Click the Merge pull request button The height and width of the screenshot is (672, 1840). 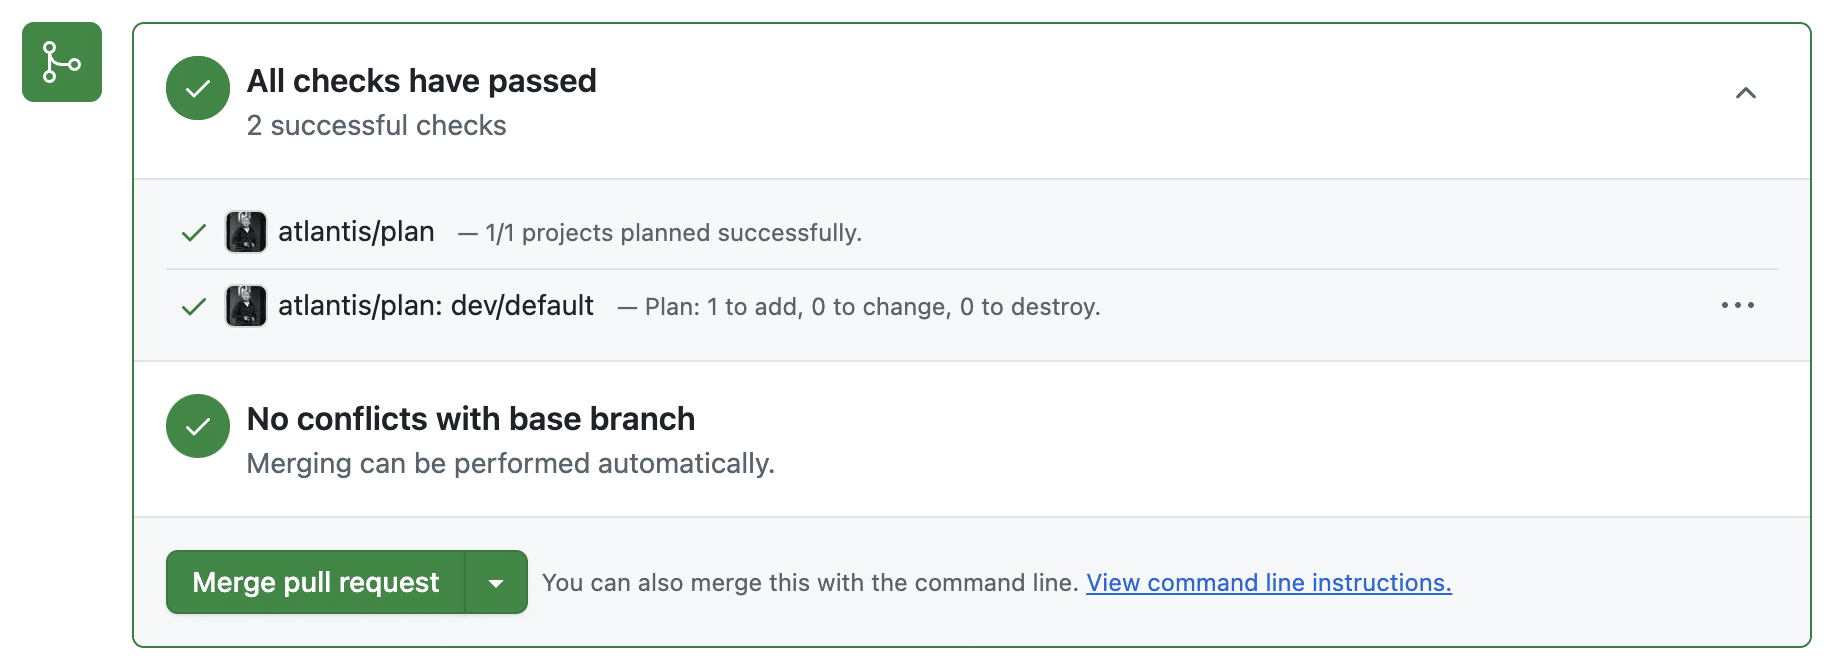pos(316,582)
